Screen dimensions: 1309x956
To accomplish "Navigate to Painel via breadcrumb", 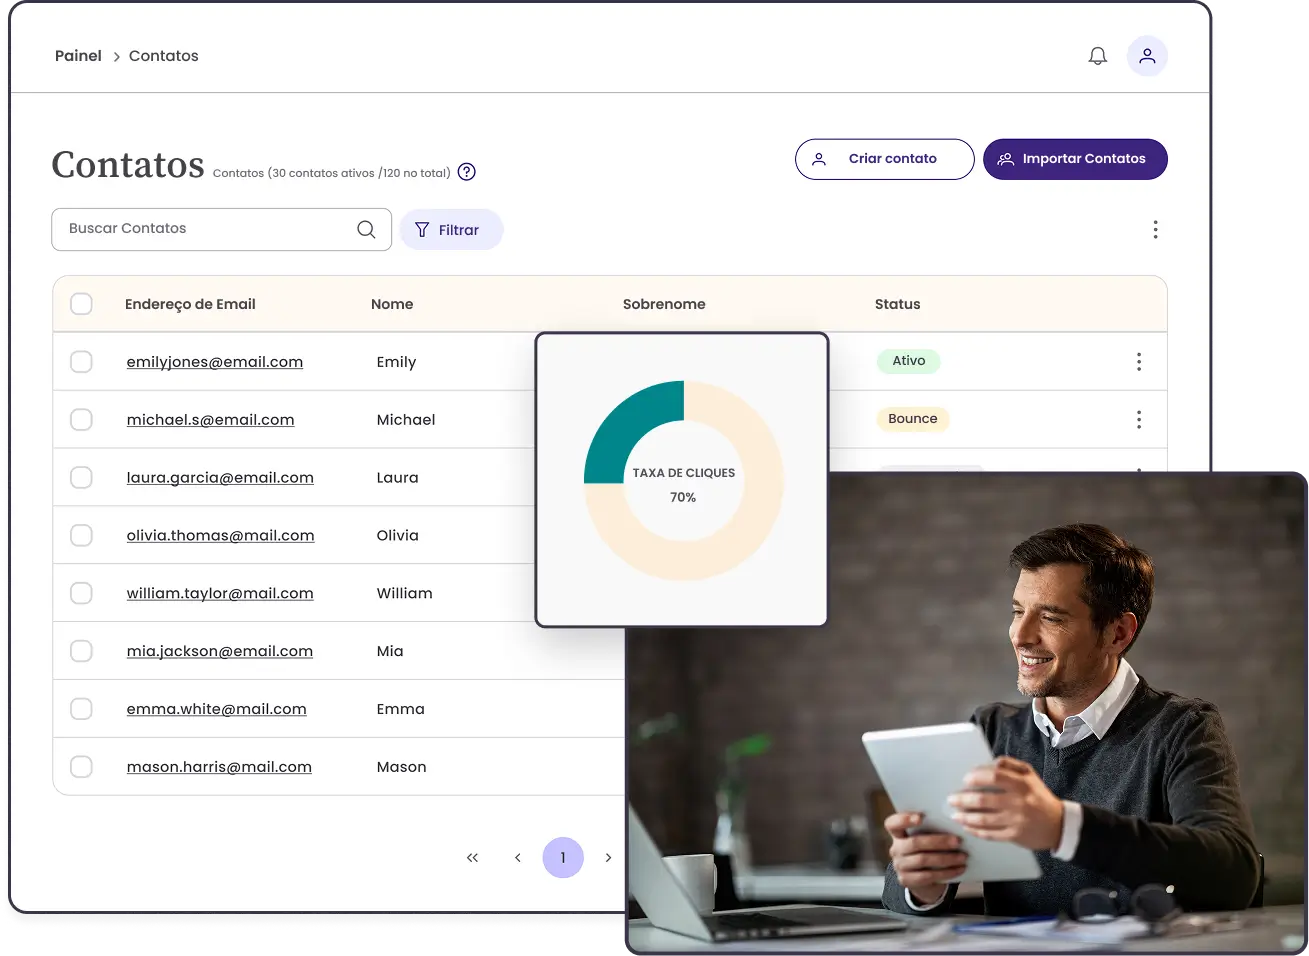I will coord(78,55).
